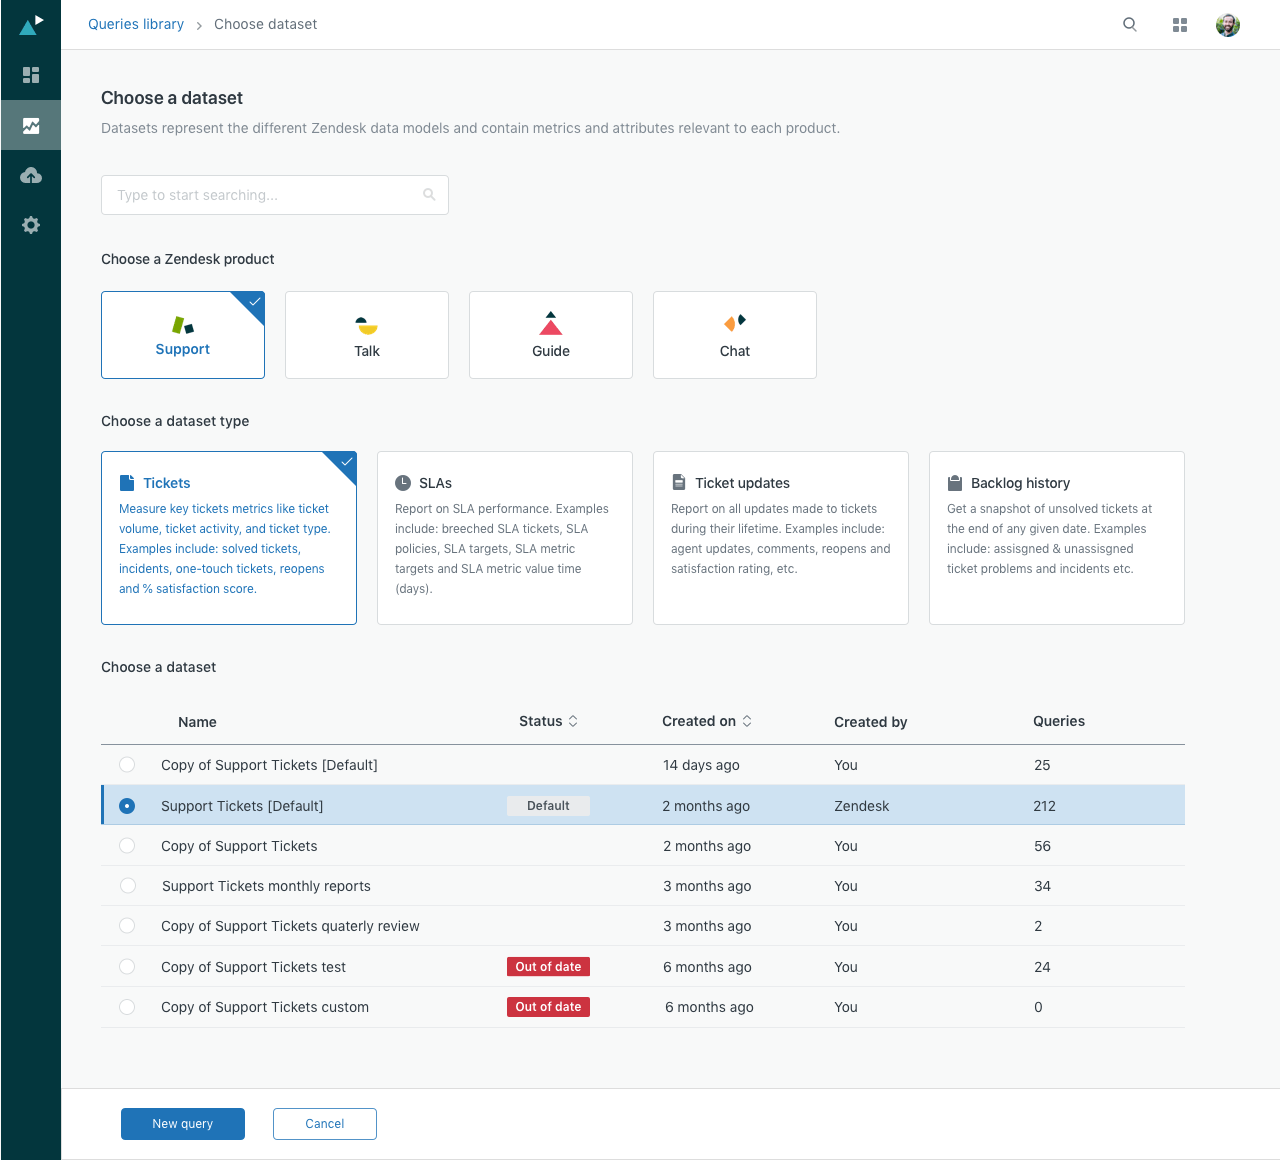Select Support Tickets [Default] radio button

127,806
